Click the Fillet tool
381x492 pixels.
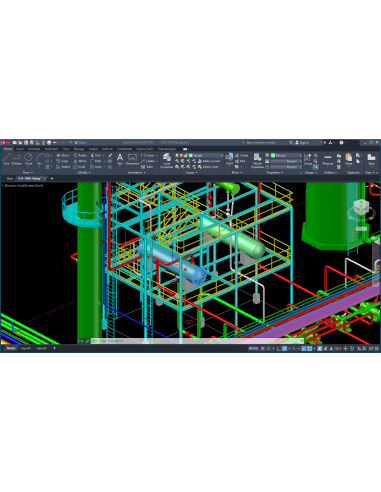point(96,161)
